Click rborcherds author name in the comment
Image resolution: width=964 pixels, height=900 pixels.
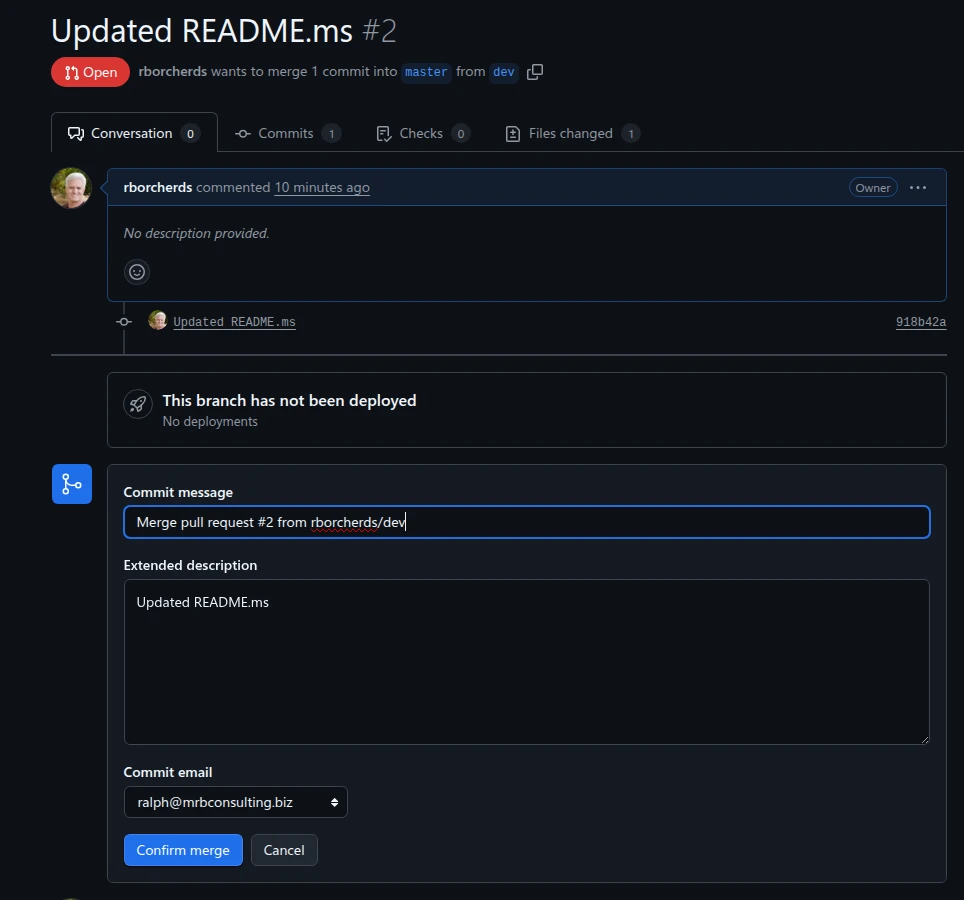coord(158,188)
